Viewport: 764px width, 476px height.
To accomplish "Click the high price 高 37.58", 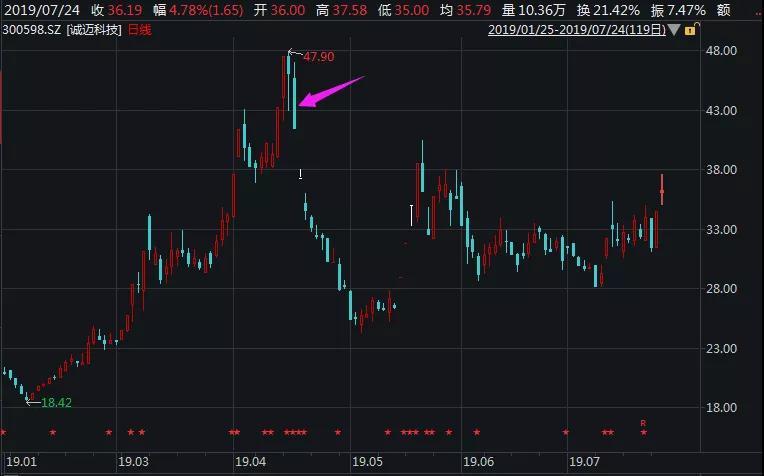I will [x=342, y=10].
